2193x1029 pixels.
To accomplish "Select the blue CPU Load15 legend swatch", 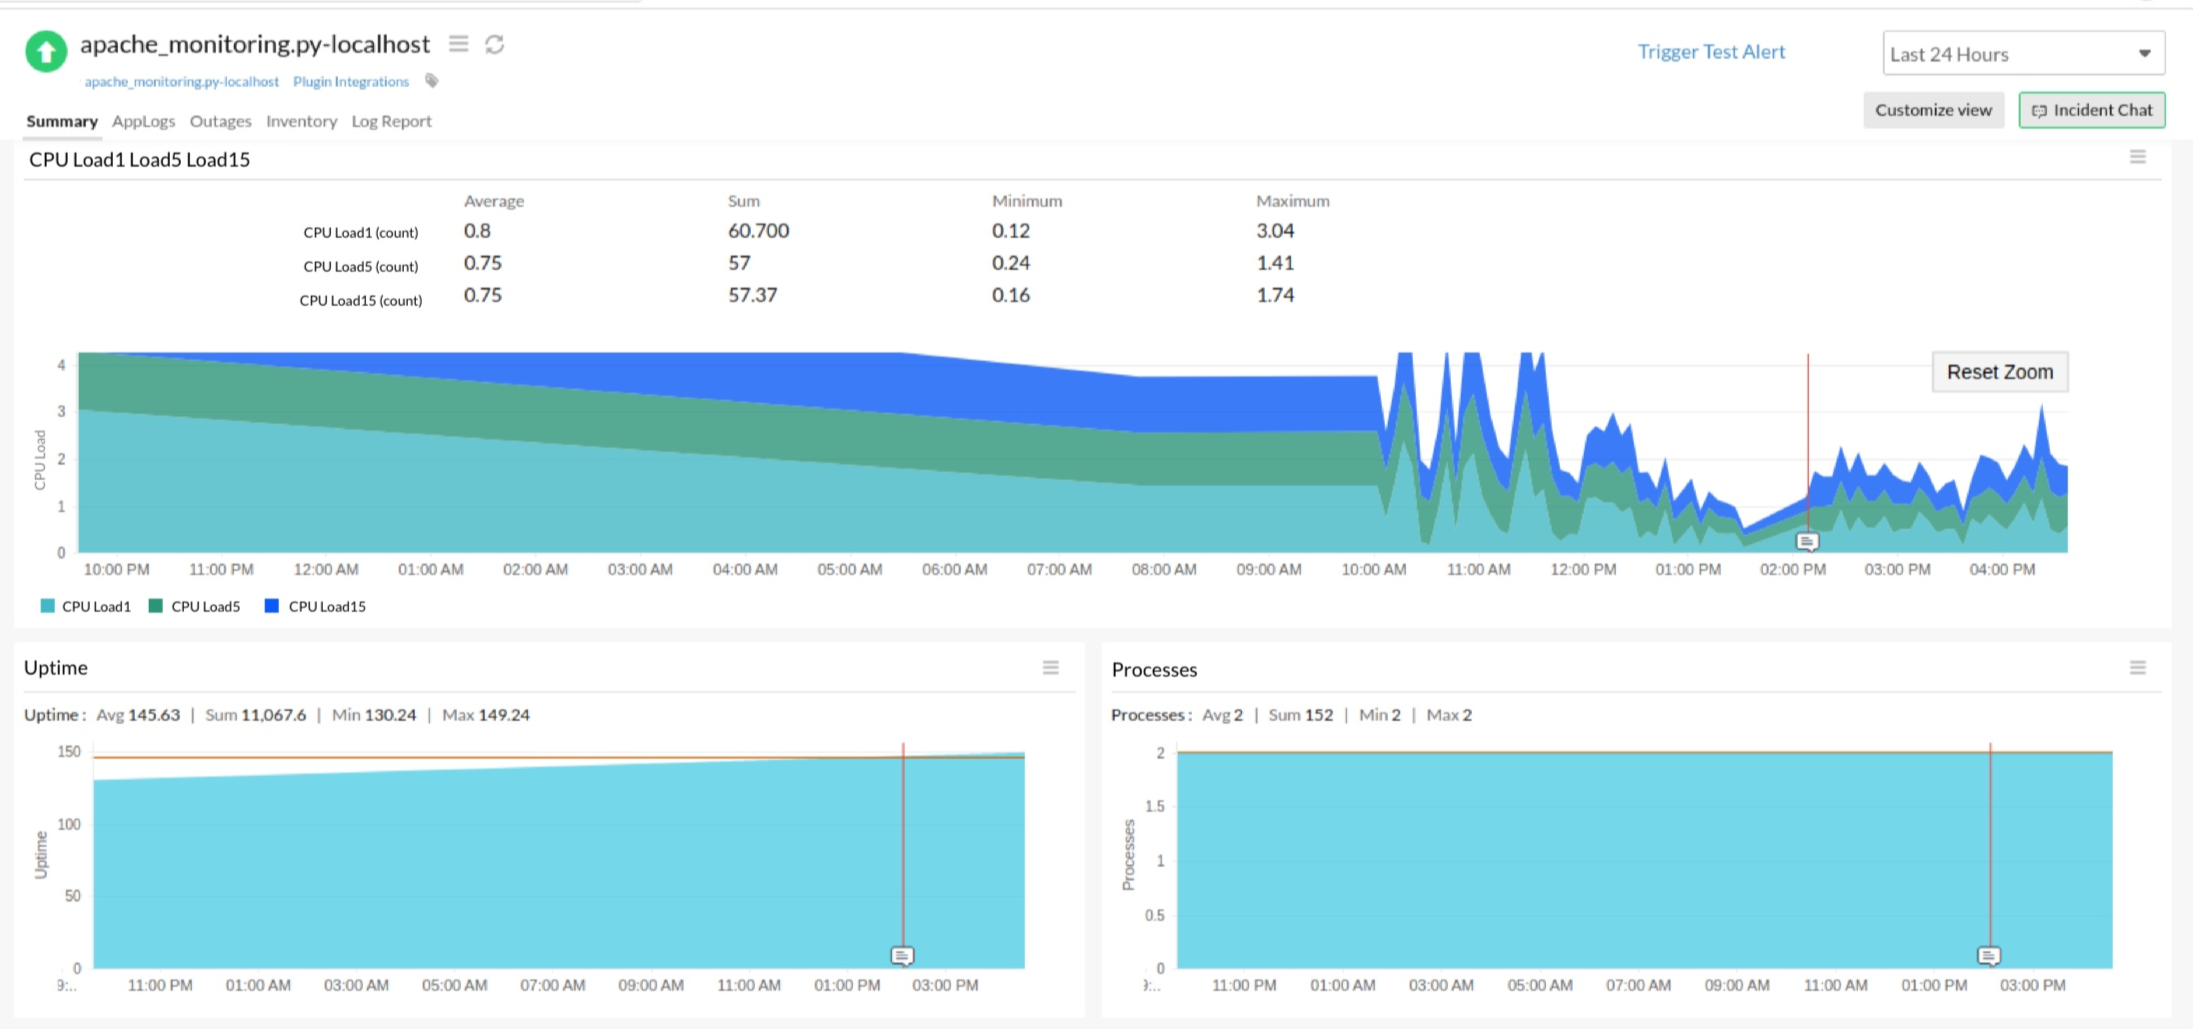I will 269,606.
